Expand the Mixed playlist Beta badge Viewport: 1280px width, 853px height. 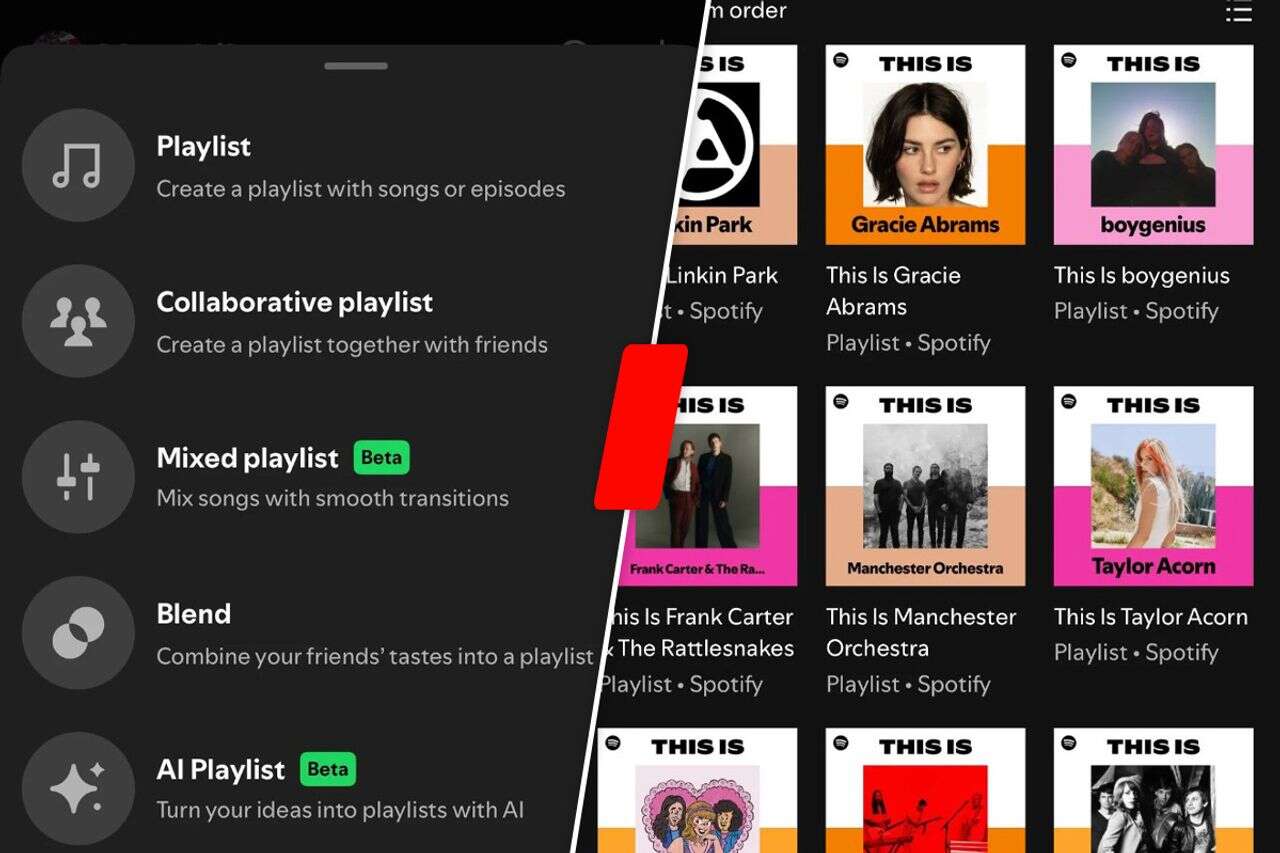click(380, 457)
